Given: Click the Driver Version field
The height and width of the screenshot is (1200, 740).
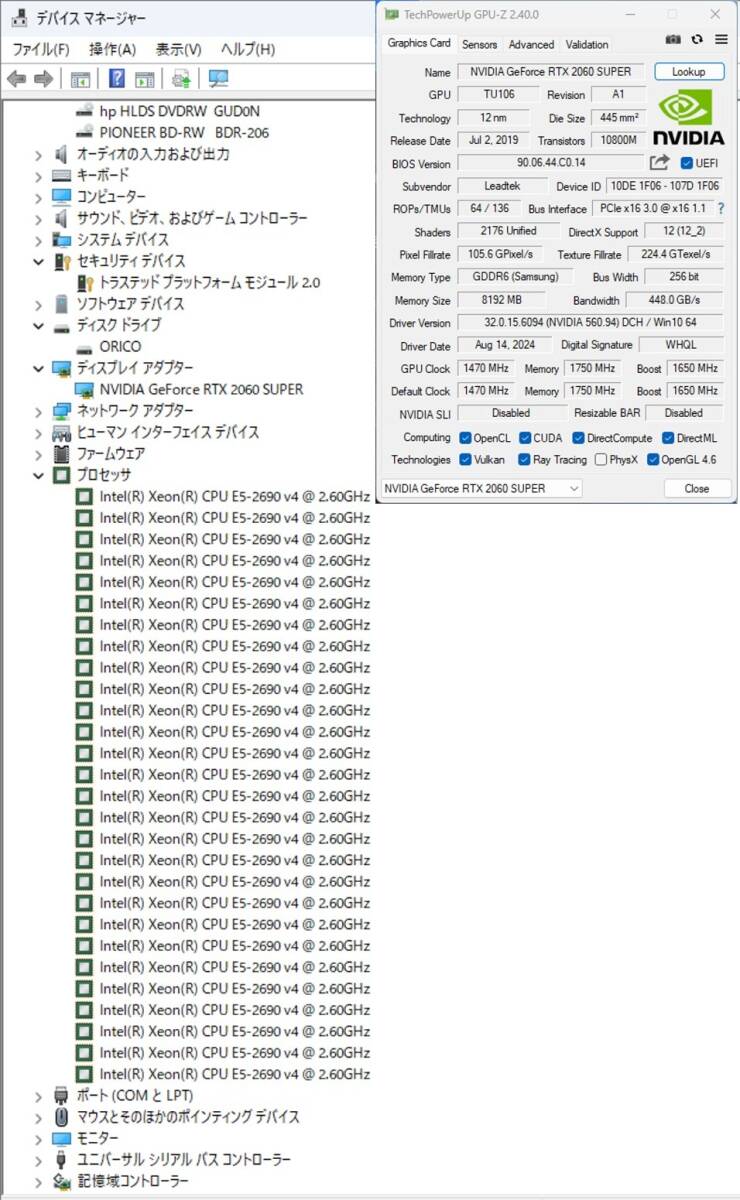Looking at the screenshot, I should point(590,323).
